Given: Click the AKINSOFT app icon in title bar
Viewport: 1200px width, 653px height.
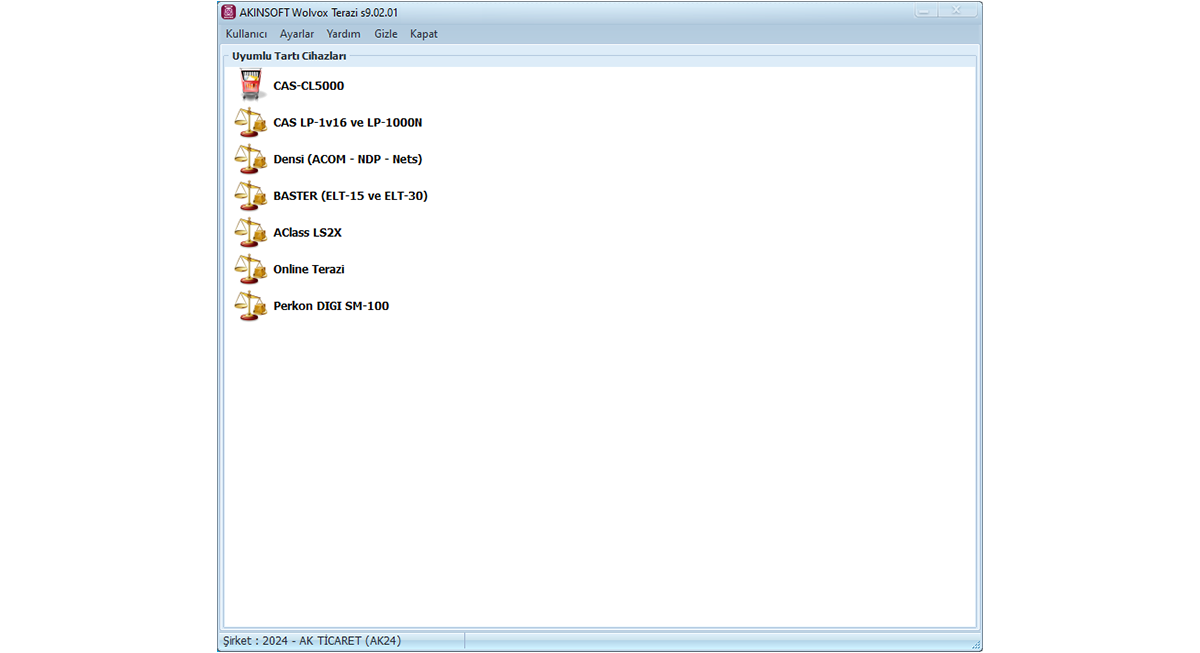Looking at the screenshot, I should (x=229, y=12).
